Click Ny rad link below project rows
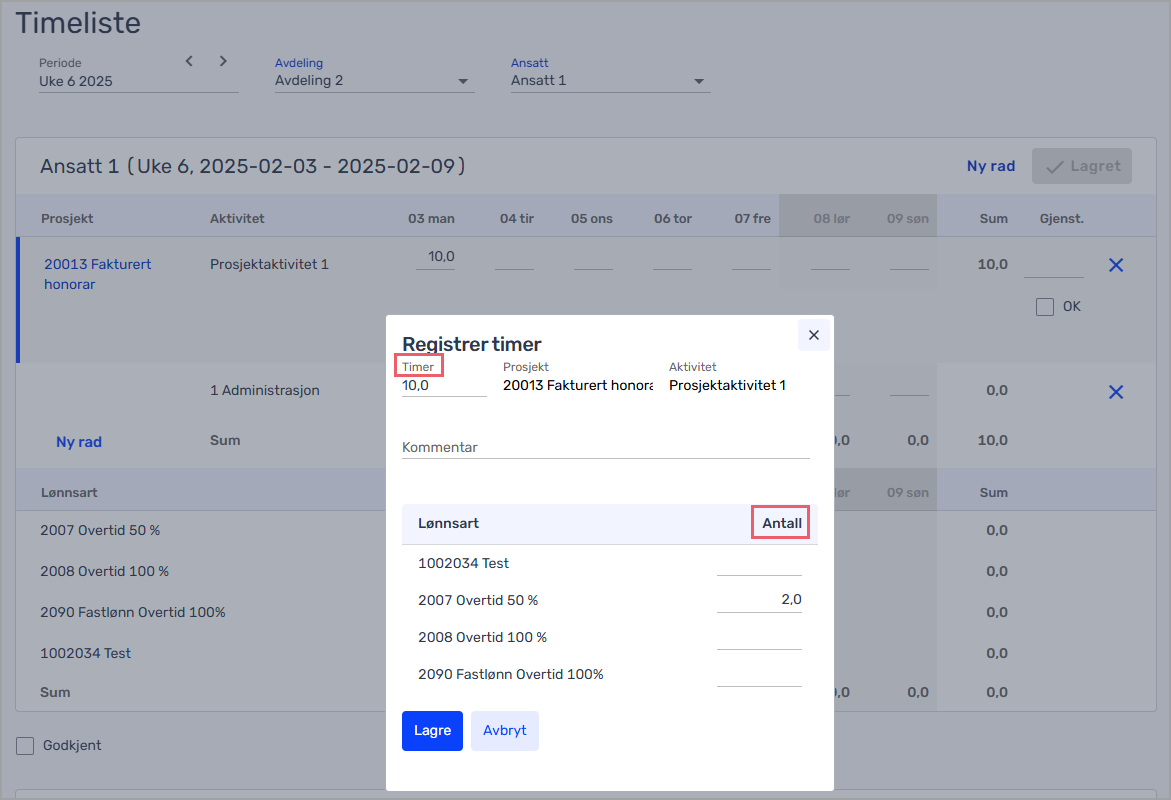This screenshot has width=1171, height=800. pyautogui.click(x=79, y=442)
